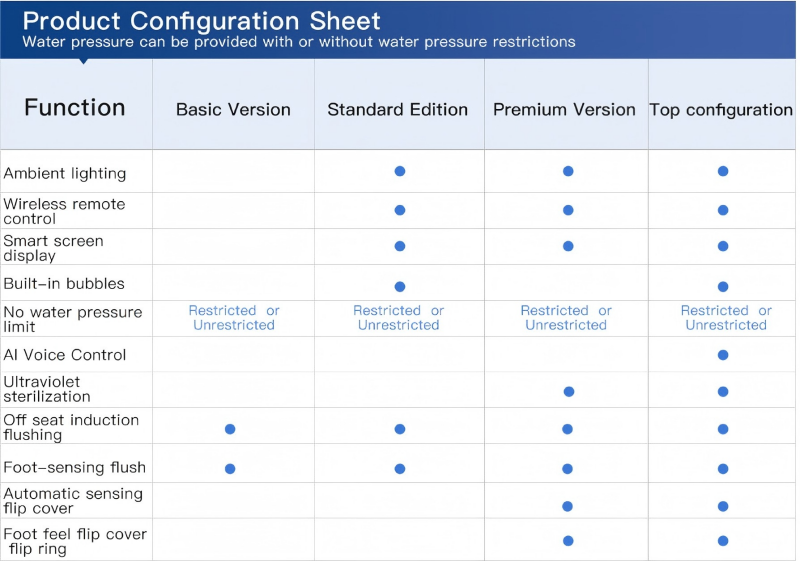Click Restricted or Unrestricted under Basic Version
800x561 pixels.
click(x=234, y=318)
